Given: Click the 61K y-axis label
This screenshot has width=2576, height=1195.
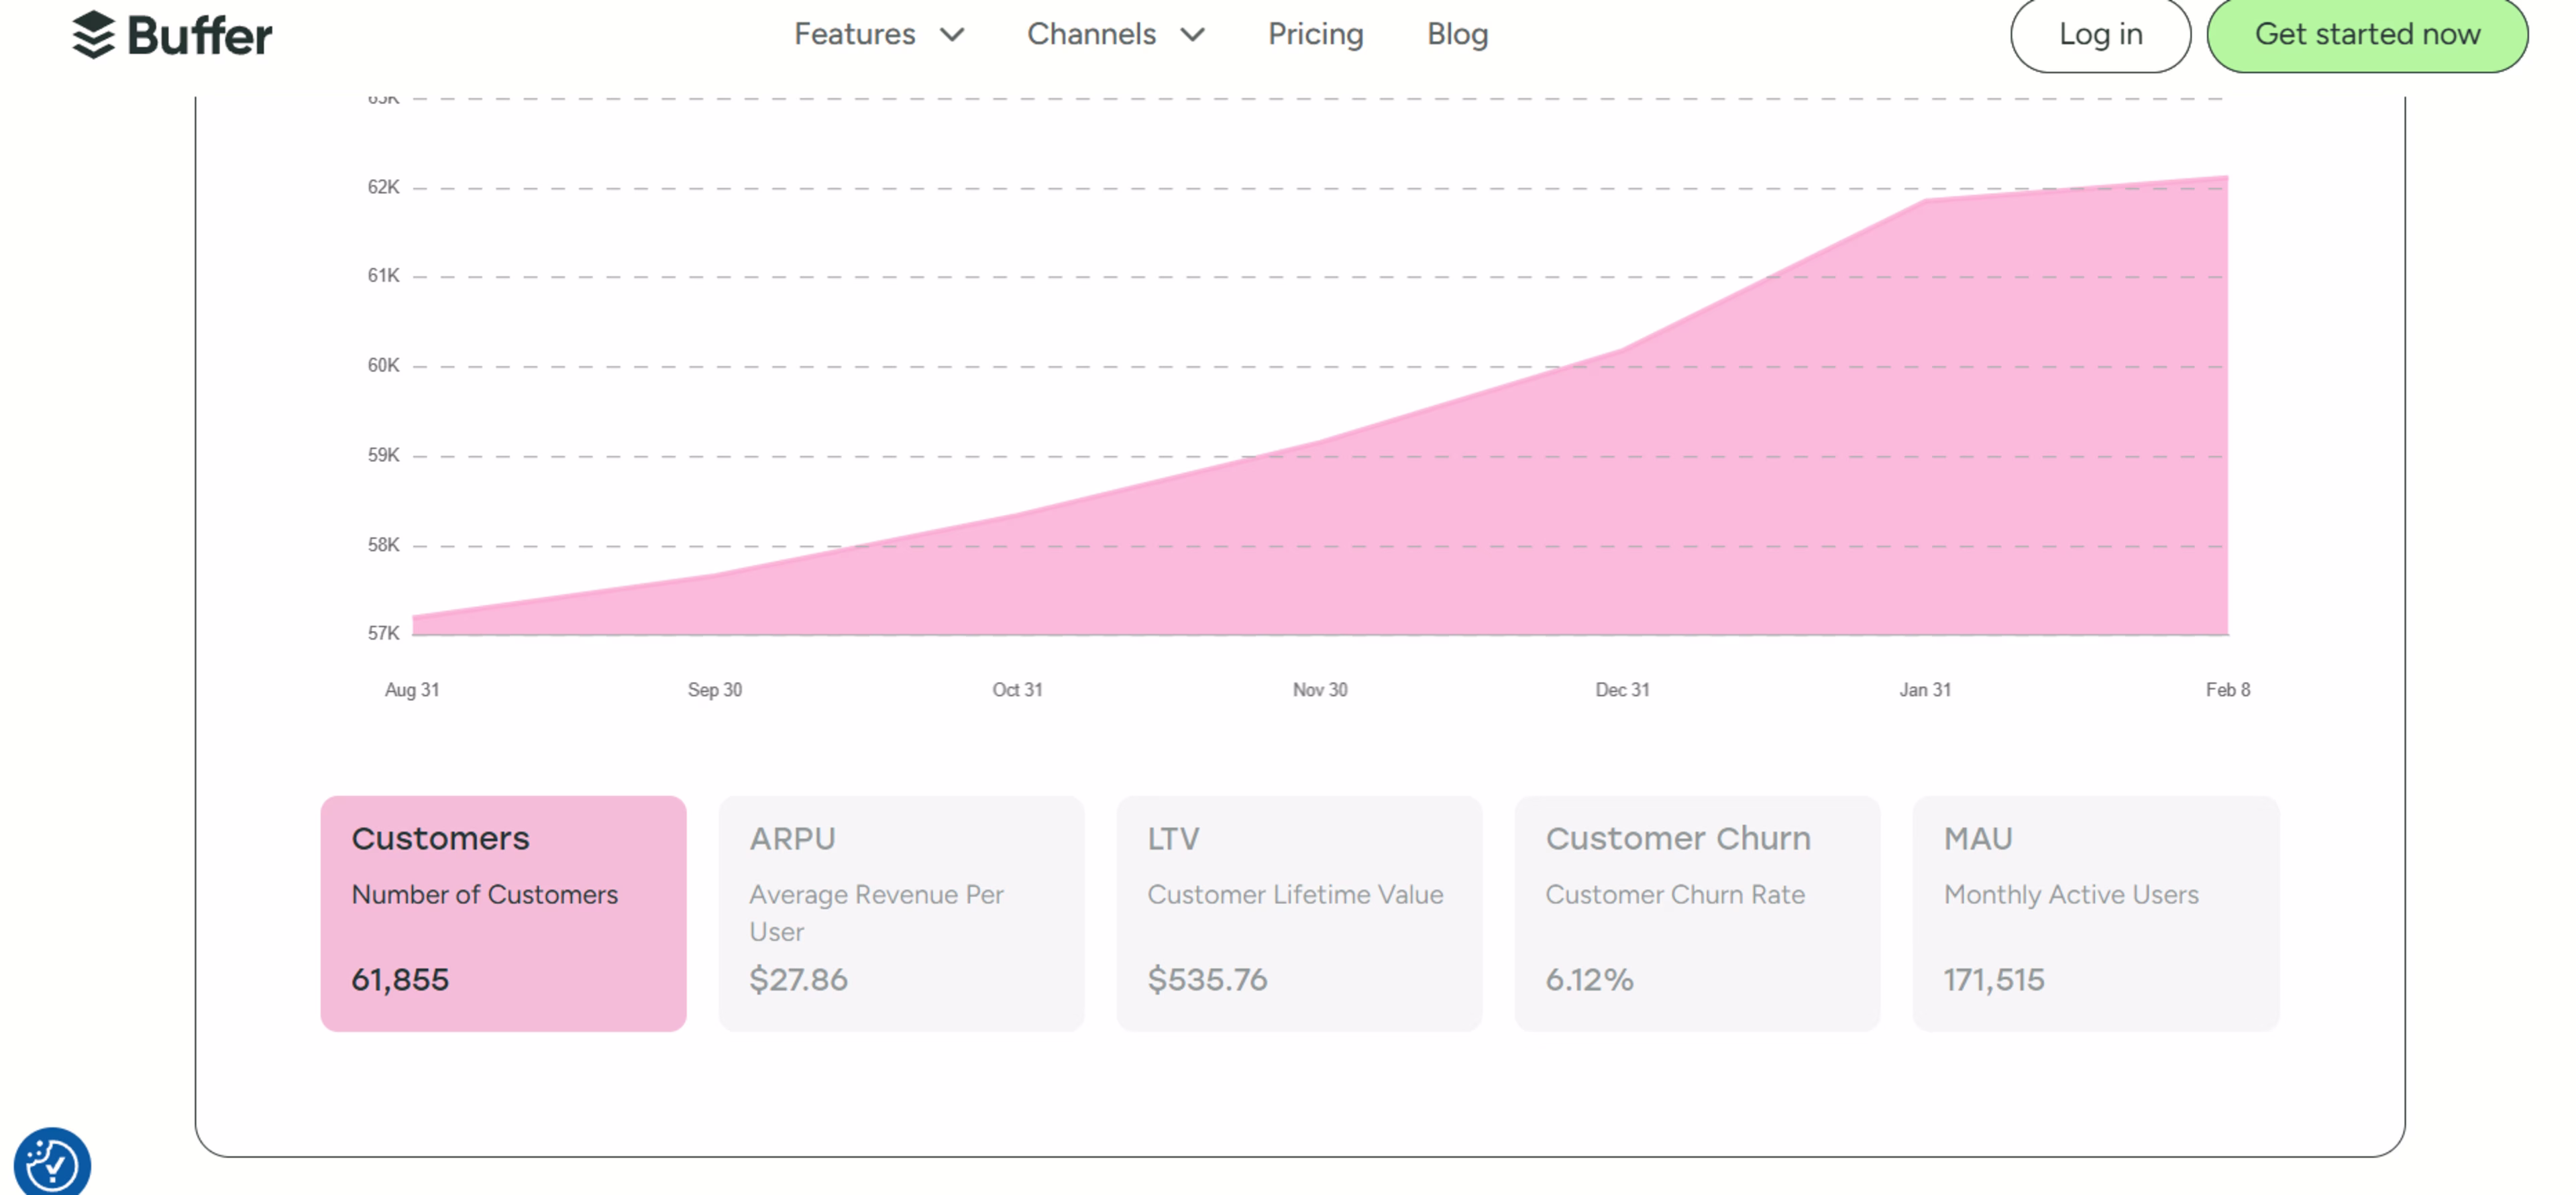Looking at the screenshot, I should click(x=383, y=275).
